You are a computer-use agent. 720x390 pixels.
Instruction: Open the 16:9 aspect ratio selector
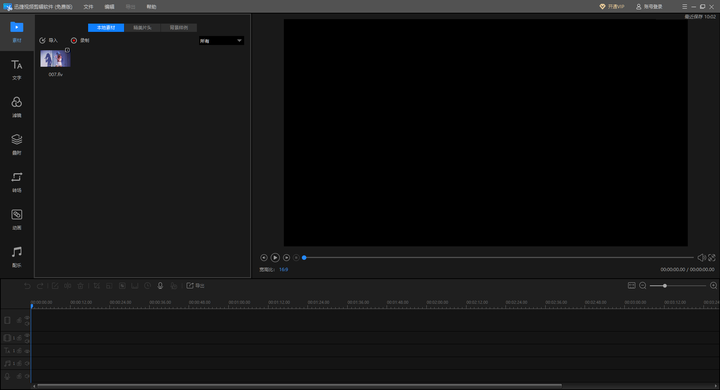tap(283, 270)
